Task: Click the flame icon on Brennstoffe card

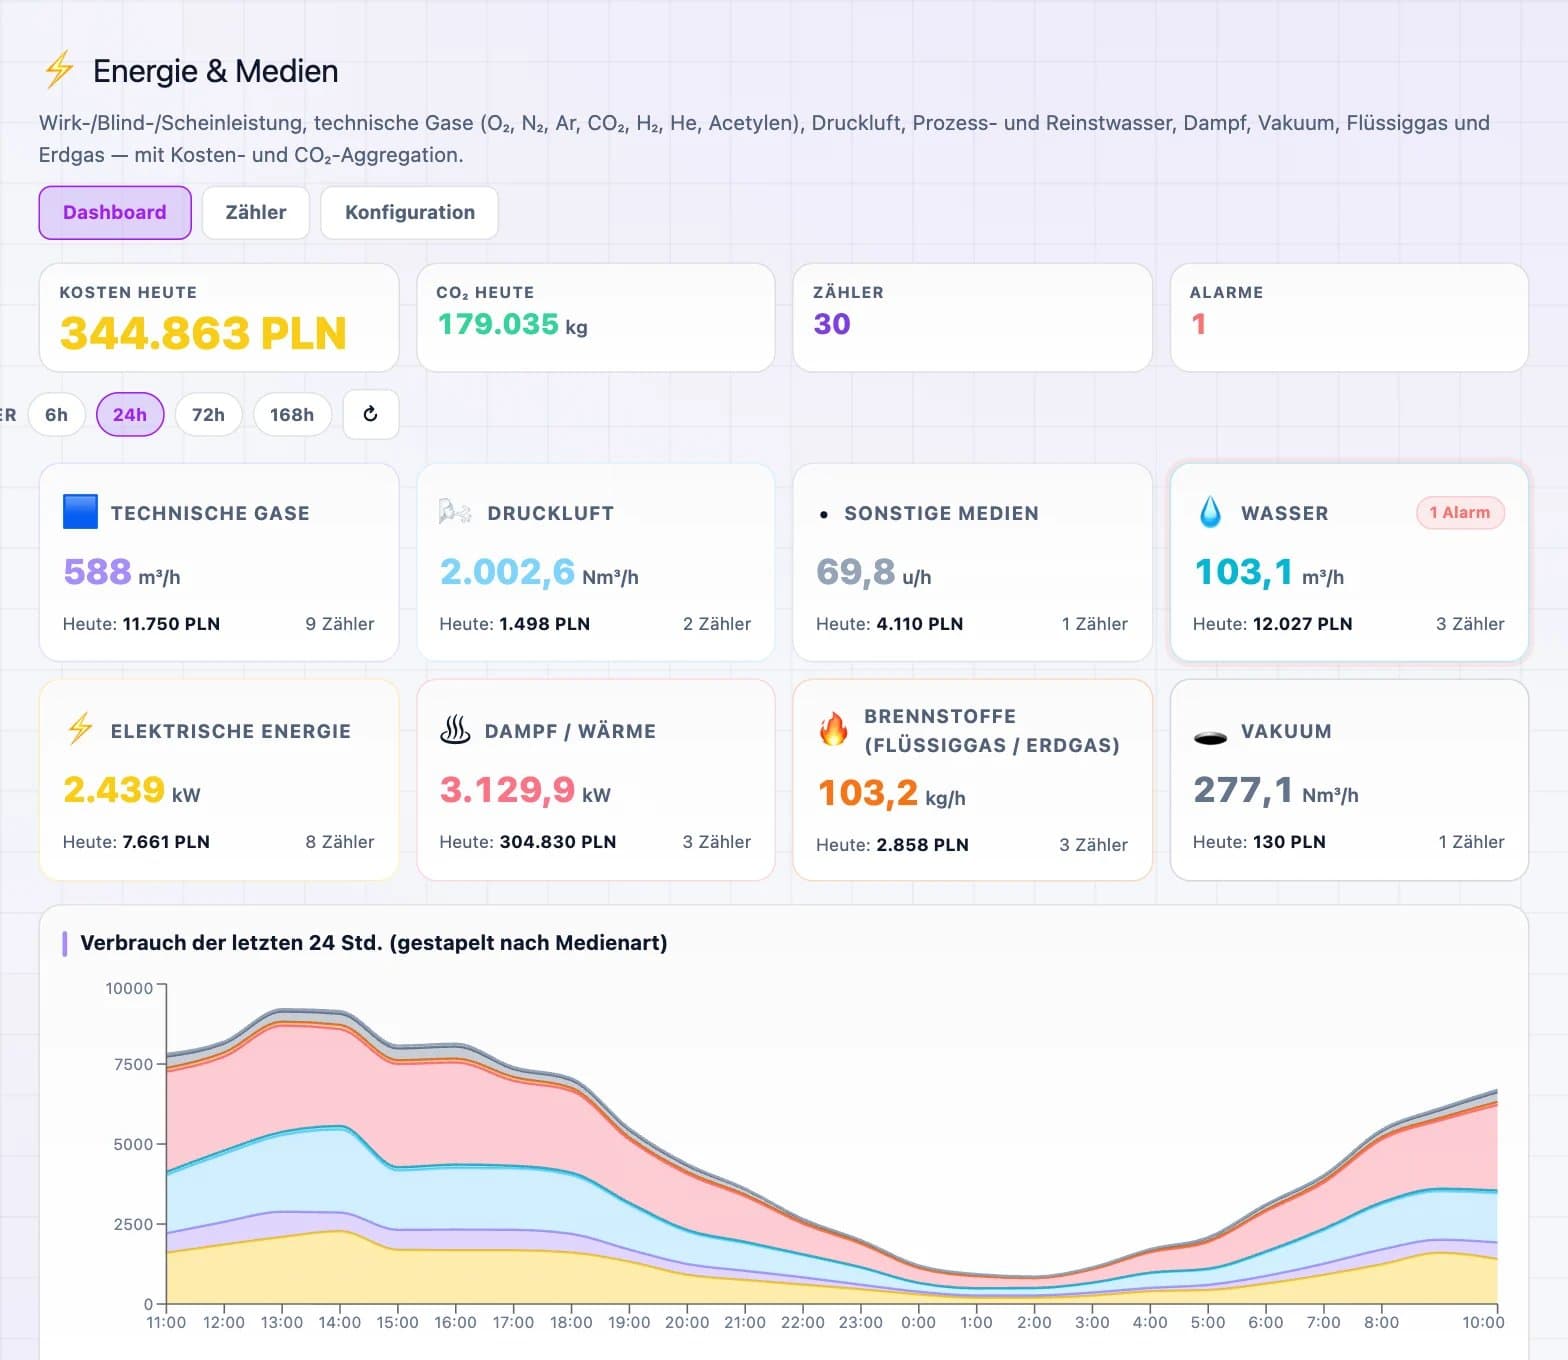Action: pyautogui.click(x=833, y=729)
